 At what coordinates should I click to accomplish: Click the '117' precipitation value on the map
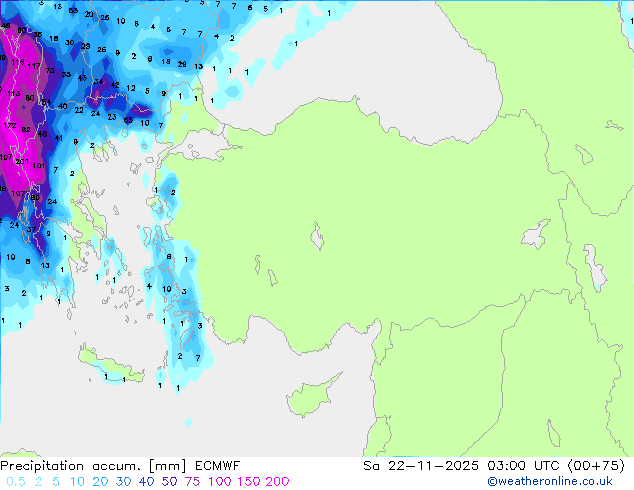34,66
